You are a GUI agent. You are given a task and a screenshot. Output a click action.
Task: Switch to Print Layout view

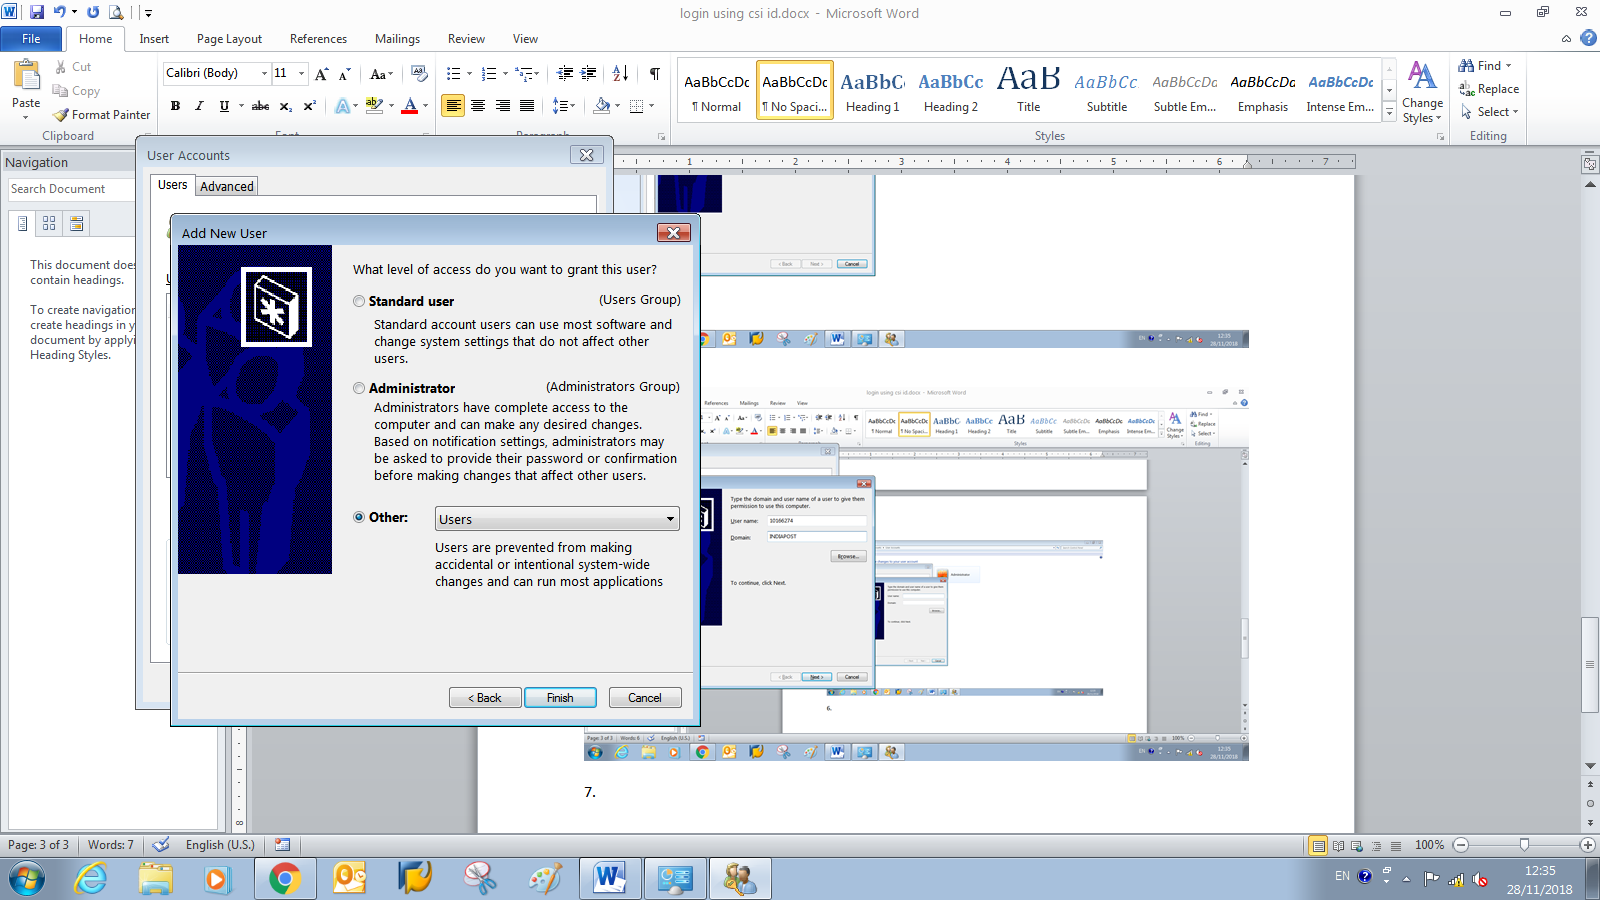(x=1319, y=846)
